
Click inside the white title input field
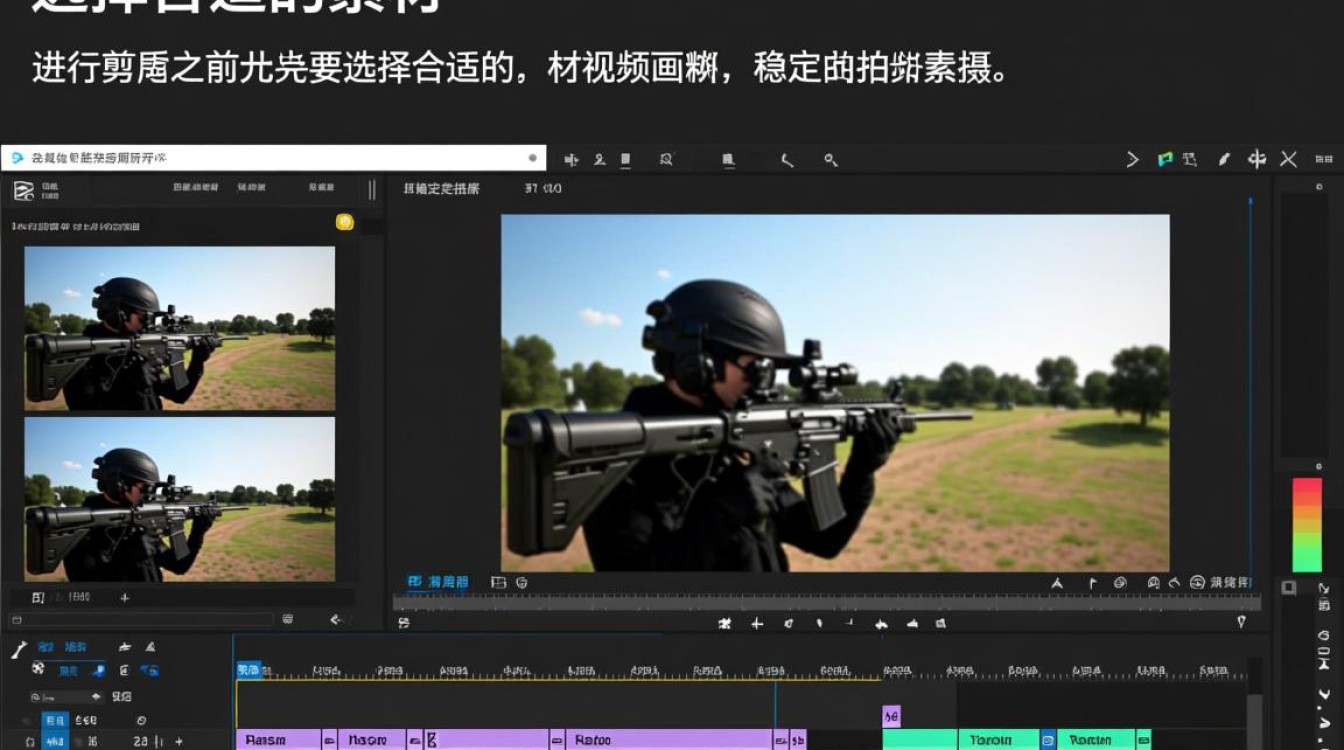click(274, 158)
